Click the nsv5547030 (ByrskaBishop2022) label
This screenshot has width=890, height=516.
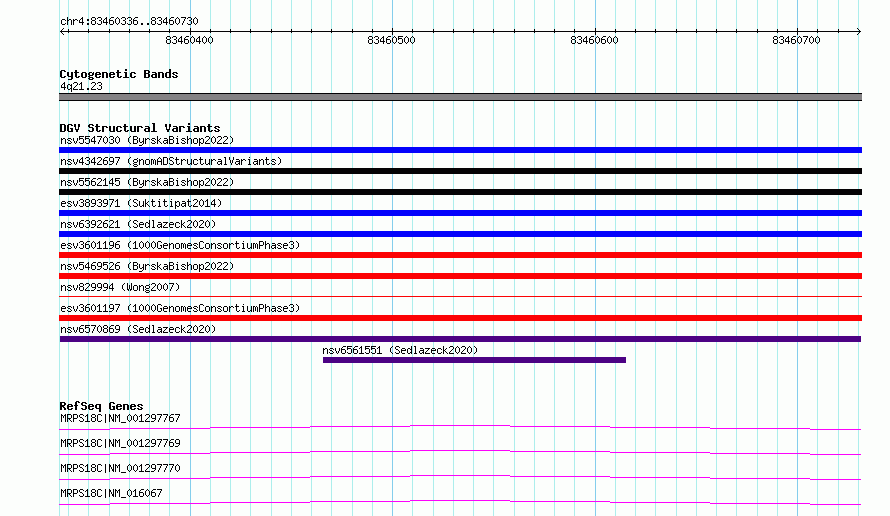[x=147, y=140]
